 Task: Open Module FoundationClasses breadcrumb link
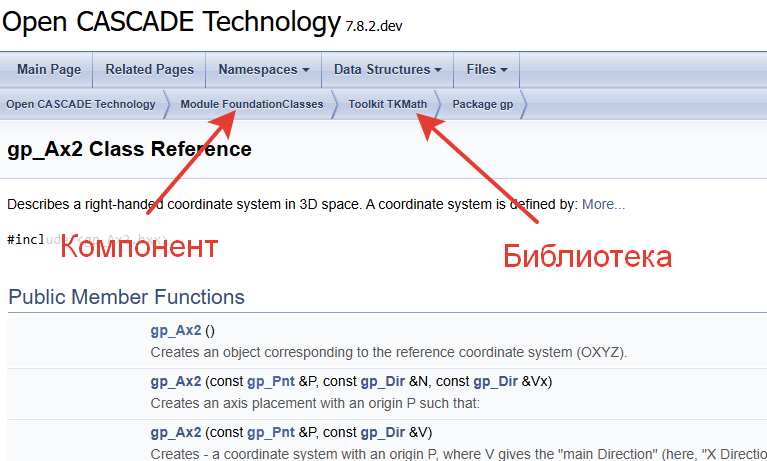[251, 104]
